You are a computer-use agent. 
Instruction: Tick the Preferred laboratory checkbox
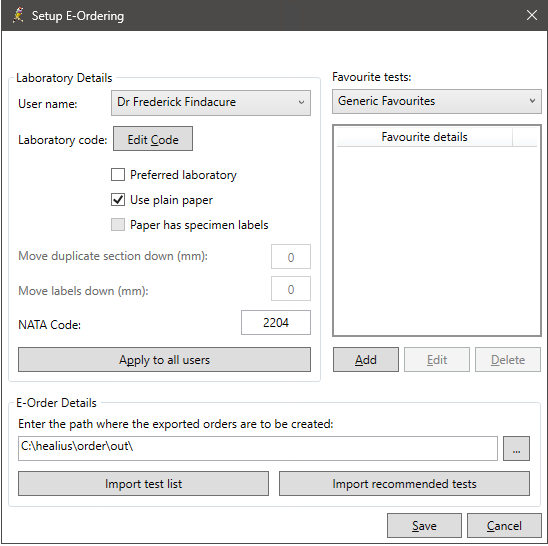tap(118, 174)
